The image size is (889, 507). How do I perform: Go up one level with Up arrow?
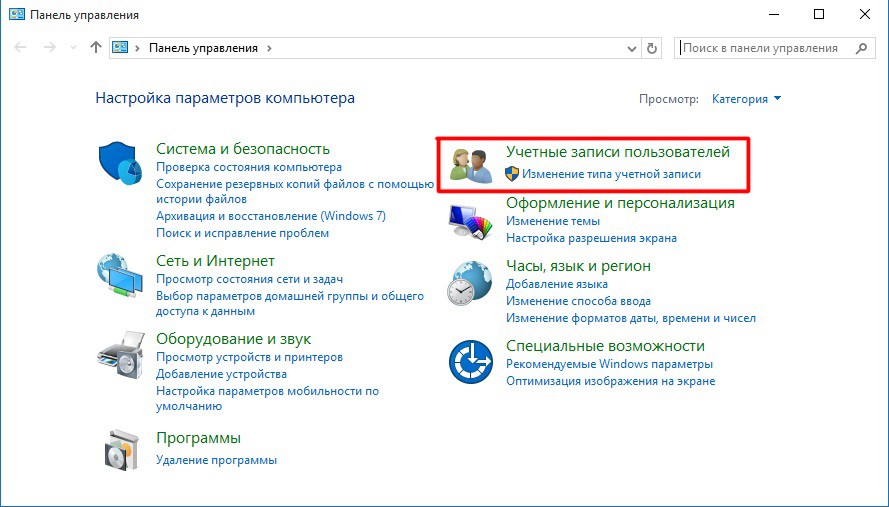pyautogui.click(x=96, y=48)
